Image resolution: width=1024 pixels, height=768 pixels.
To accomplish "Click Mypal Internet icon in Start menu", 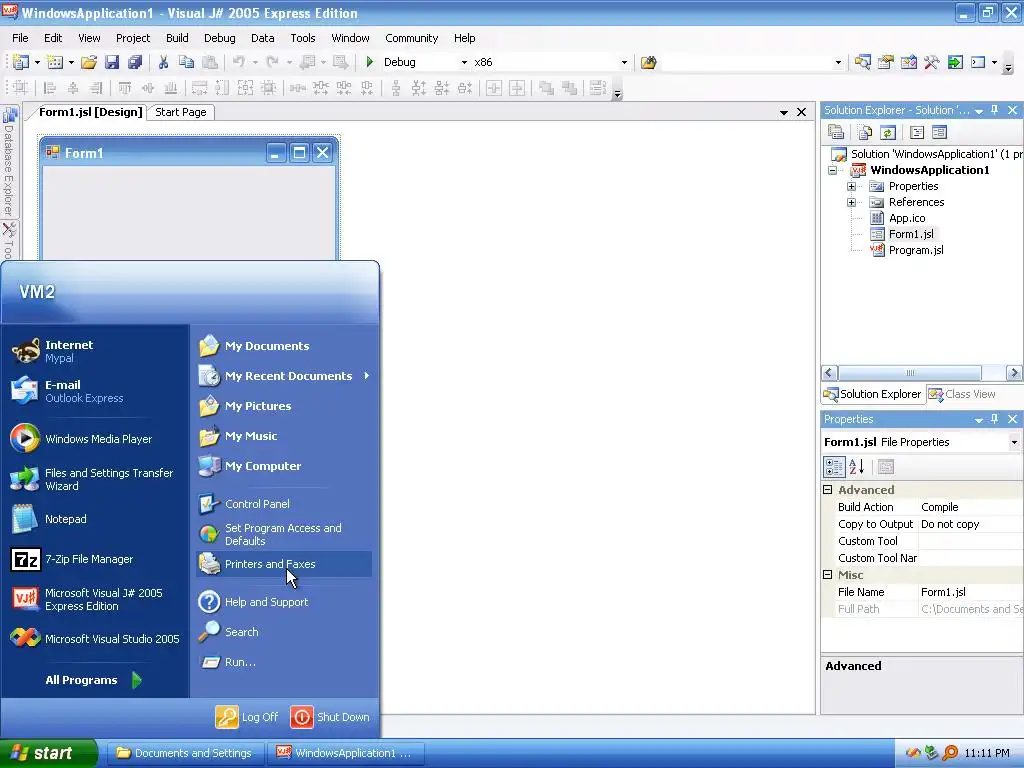I will 25,351.
